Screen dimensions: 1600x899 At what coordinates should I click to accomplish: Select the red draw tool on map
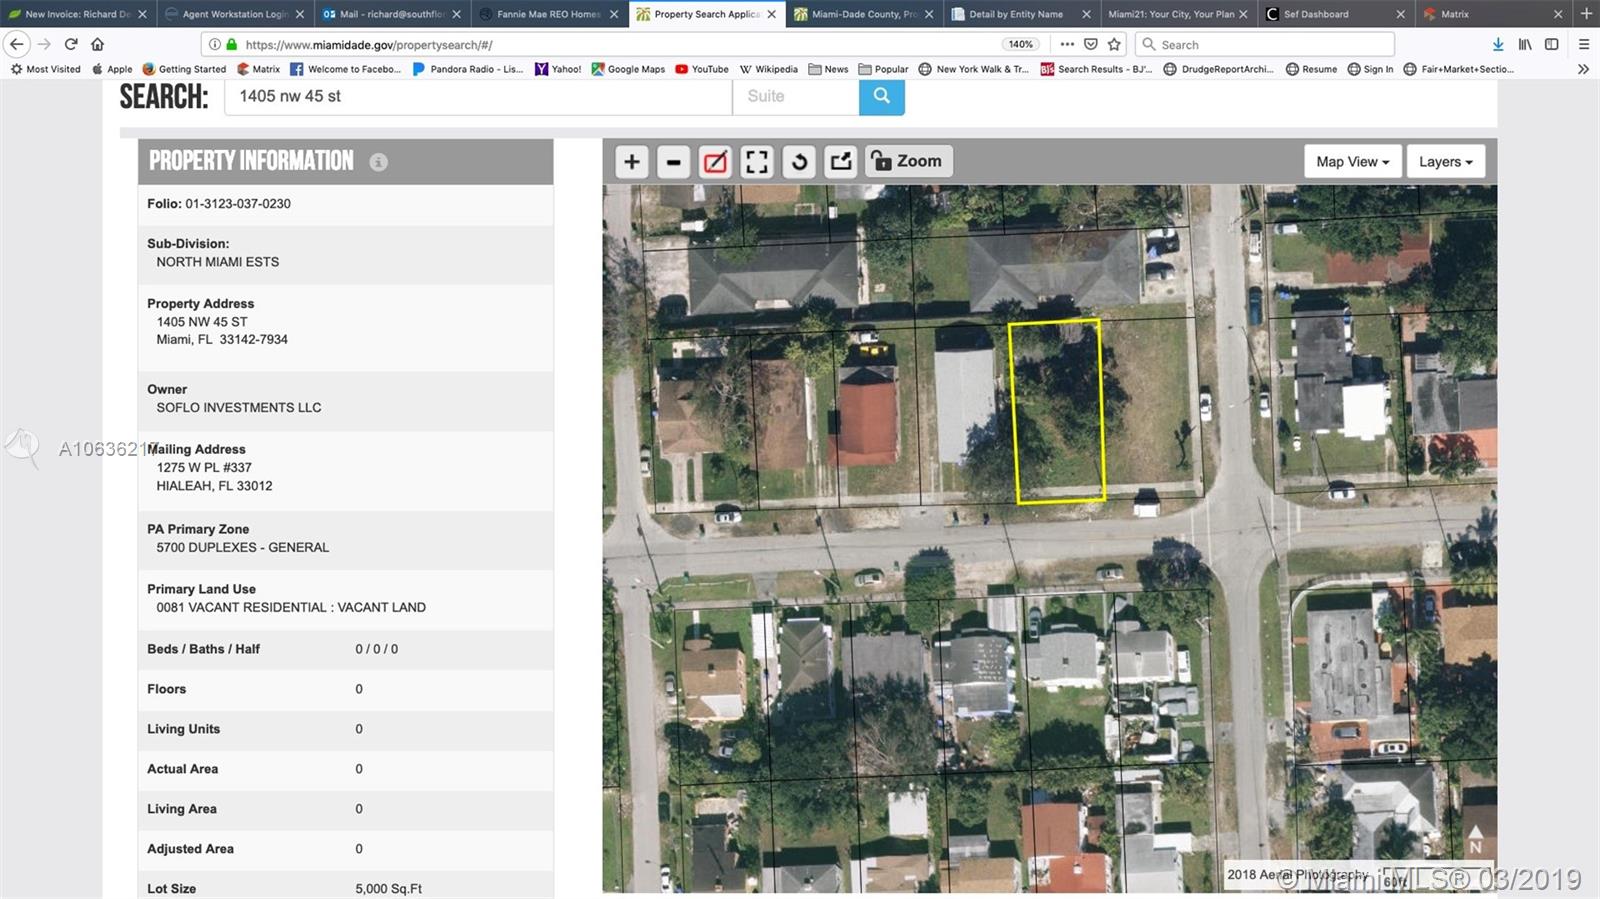point(715,162)
